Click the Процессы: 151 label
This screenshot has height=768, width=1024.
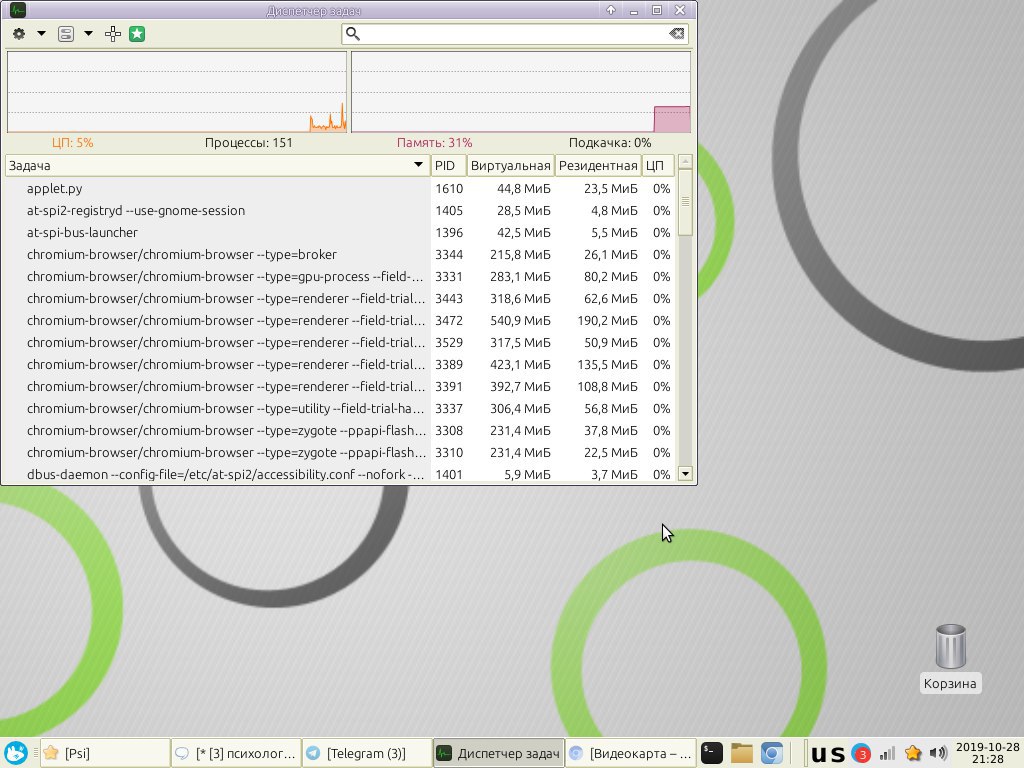tap(249, 142)
